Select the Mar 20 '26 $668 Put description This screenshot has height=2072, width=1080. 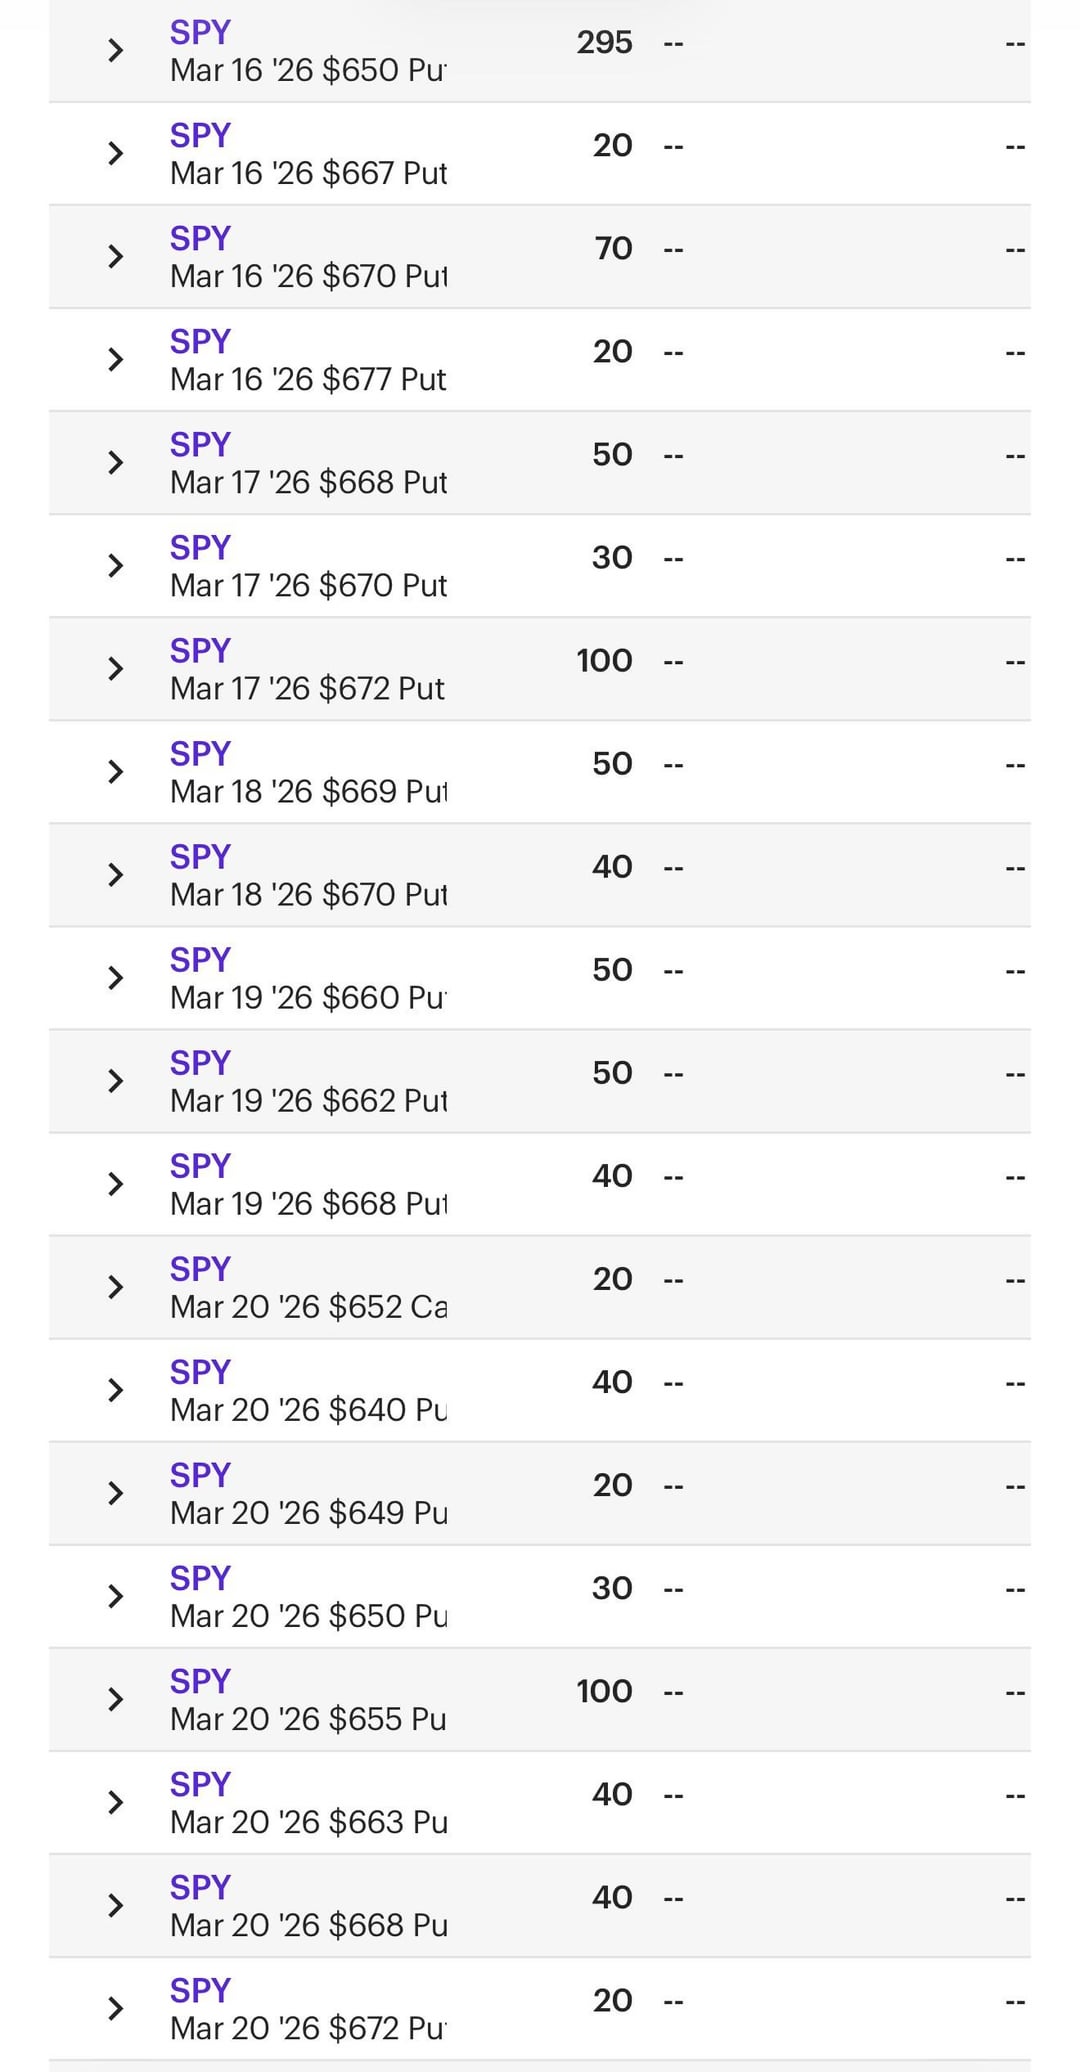[308, 1924]
